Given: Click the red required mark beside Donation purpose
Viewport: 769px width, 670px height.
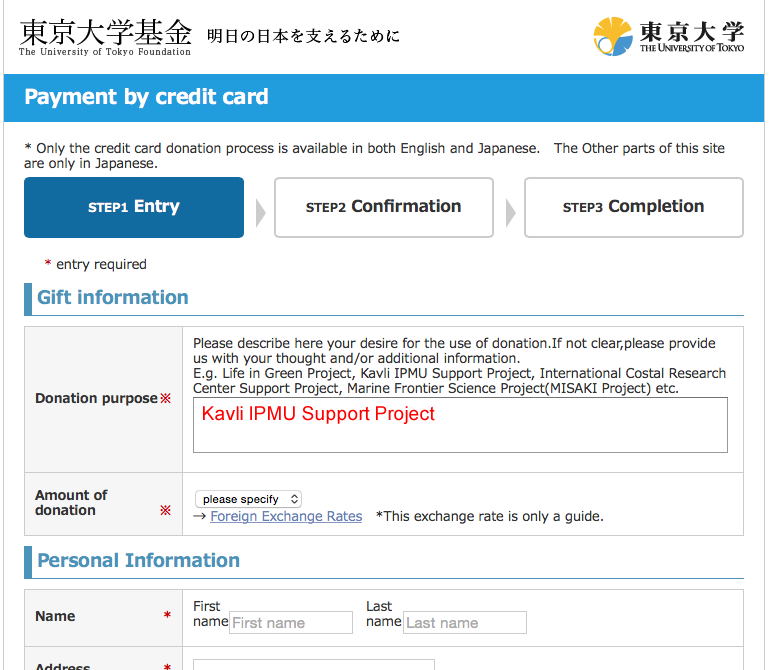Looking at the screenshot, I should click(x=166, y=399).
